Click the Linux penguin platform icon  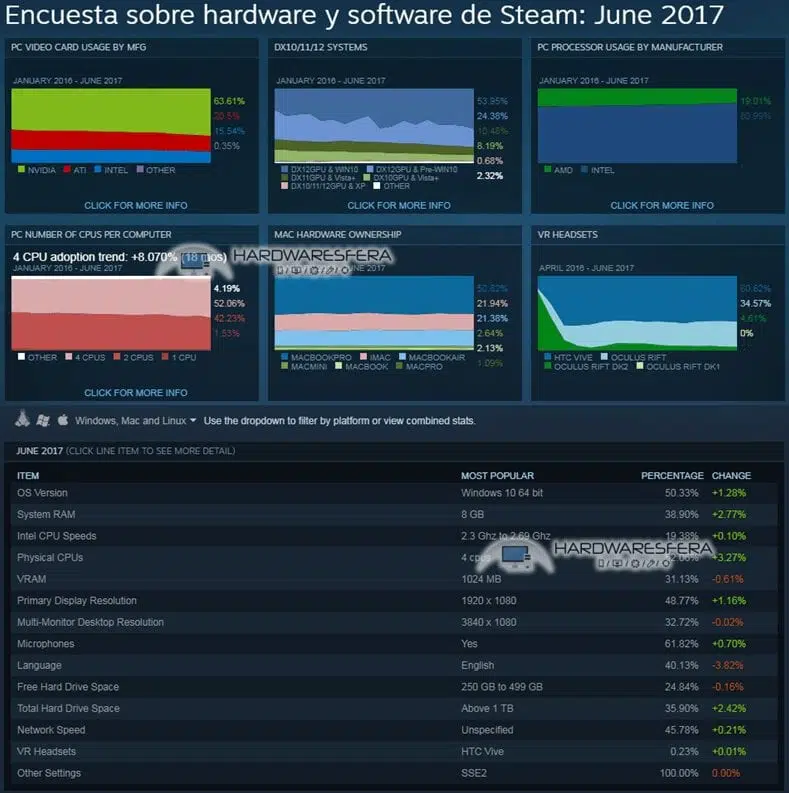click(22, 419)
